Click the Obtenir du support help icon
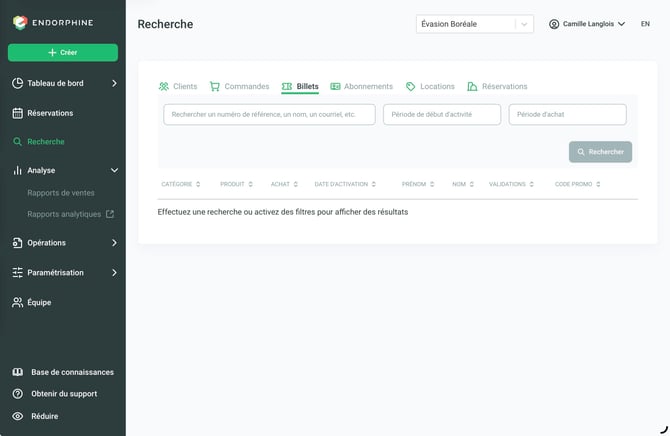The height and width of the screenshot is (436, 670). click(18, 394)
